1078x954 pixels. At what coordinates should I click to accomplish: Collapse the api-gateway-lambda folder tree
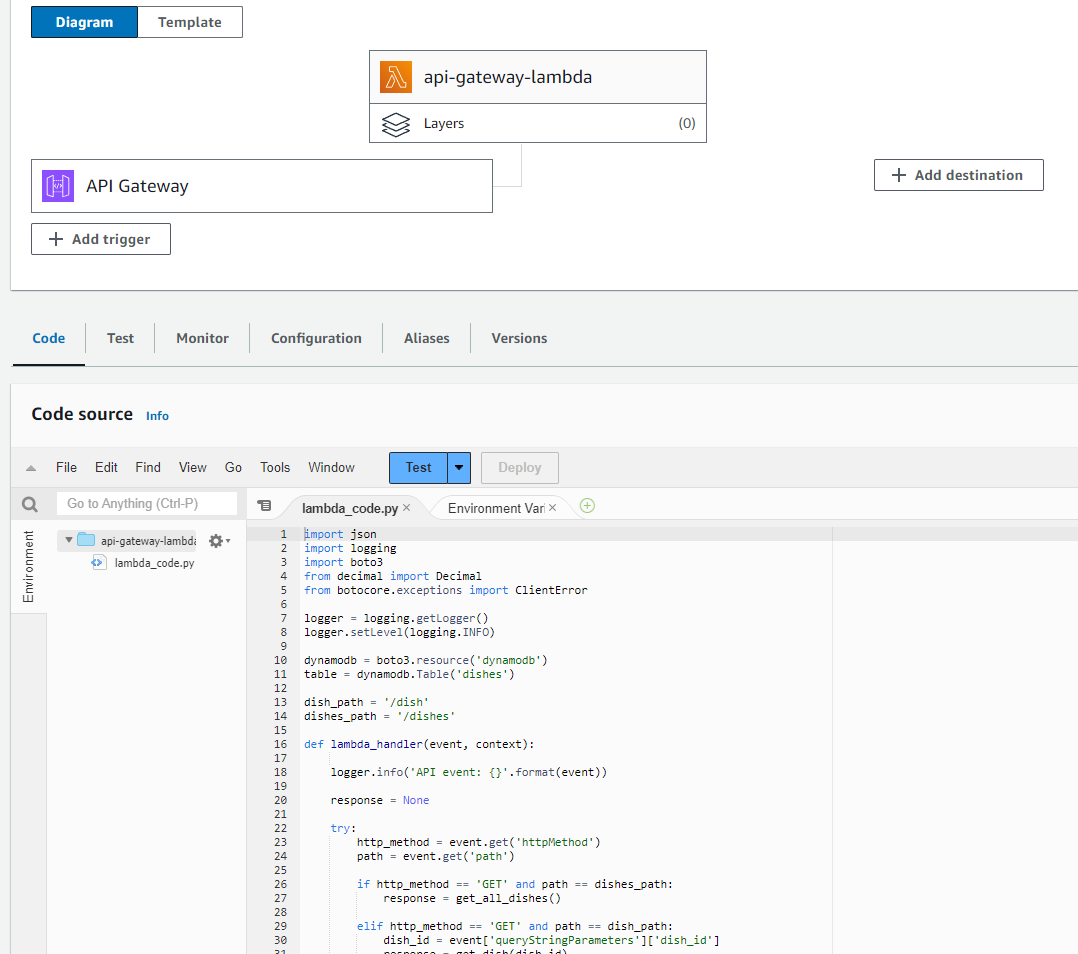click(x=69, y=540)
